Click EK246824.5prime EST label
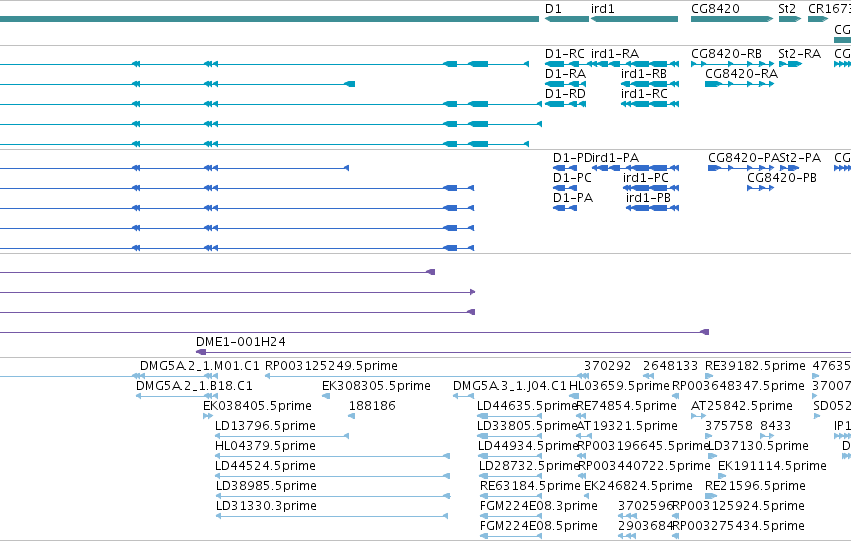 [x=638, y=486]
